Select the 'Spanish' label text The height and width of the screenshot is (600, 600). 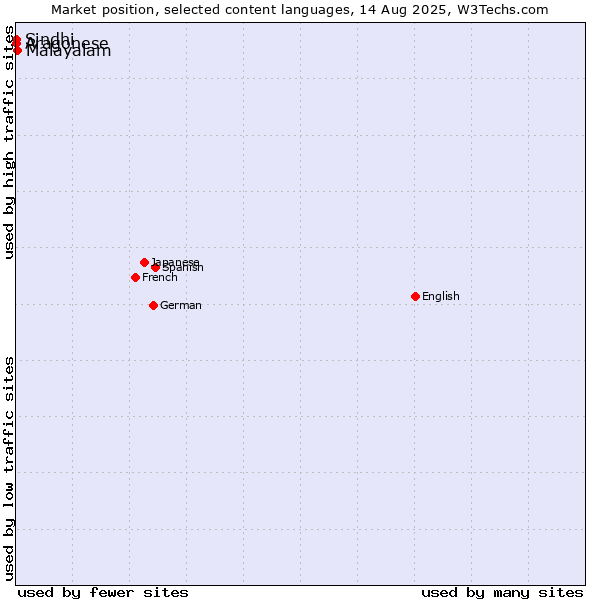(x=183, y=267)
